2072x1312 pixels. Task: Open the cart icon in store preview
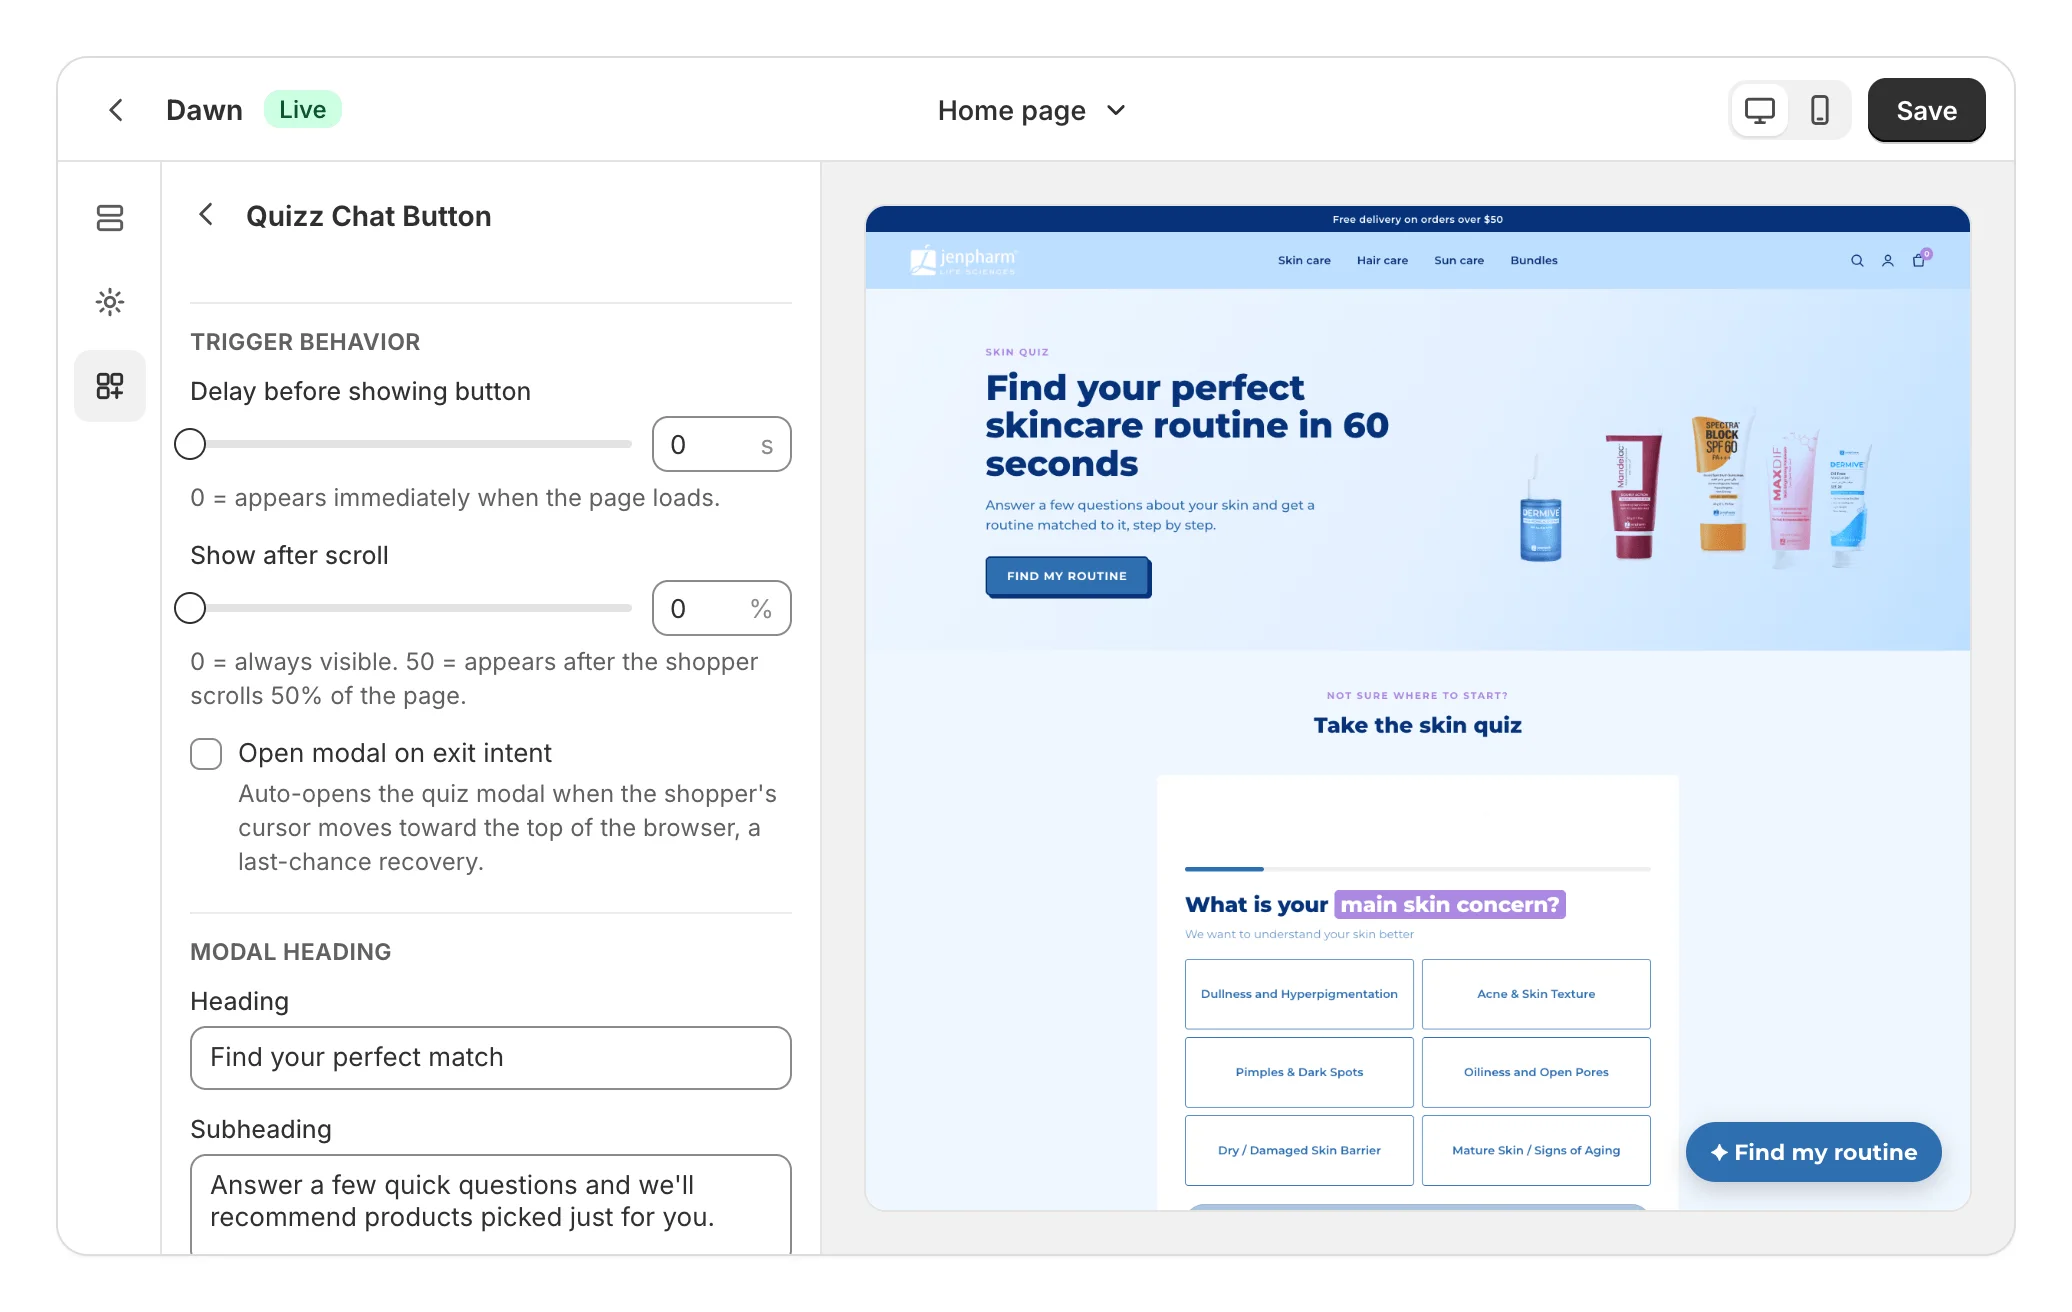pyautogui.click(x=1920, y=260)
